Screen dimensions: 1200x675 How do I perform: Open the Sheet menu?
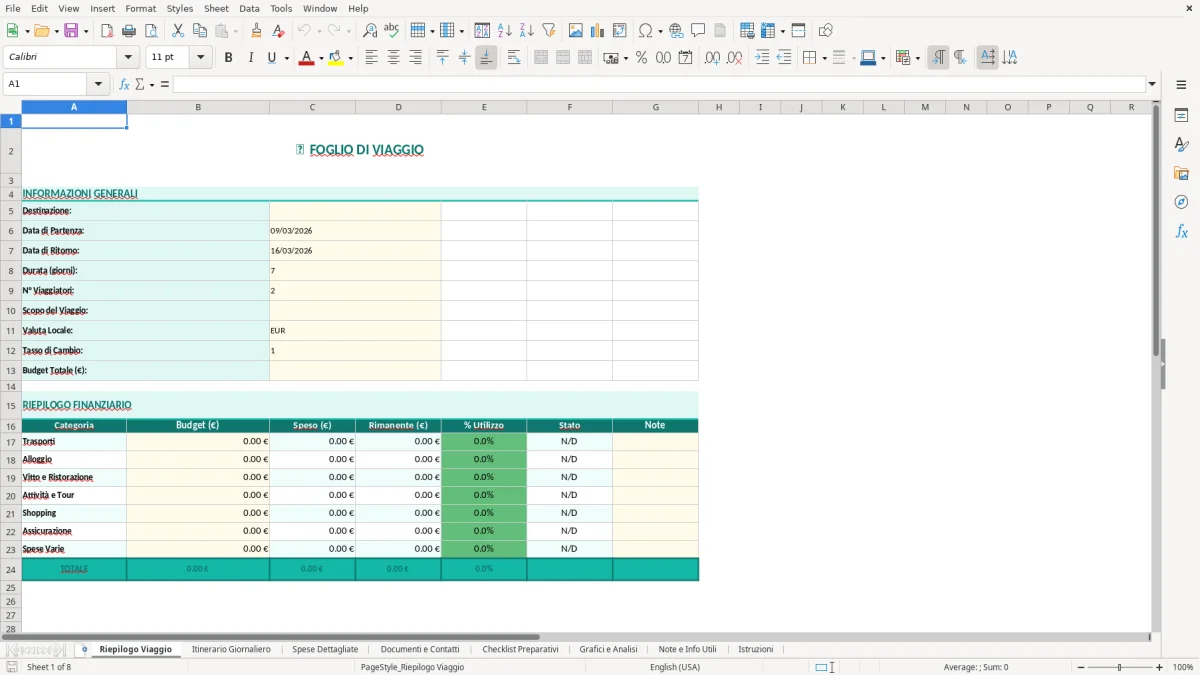point(216,8)
